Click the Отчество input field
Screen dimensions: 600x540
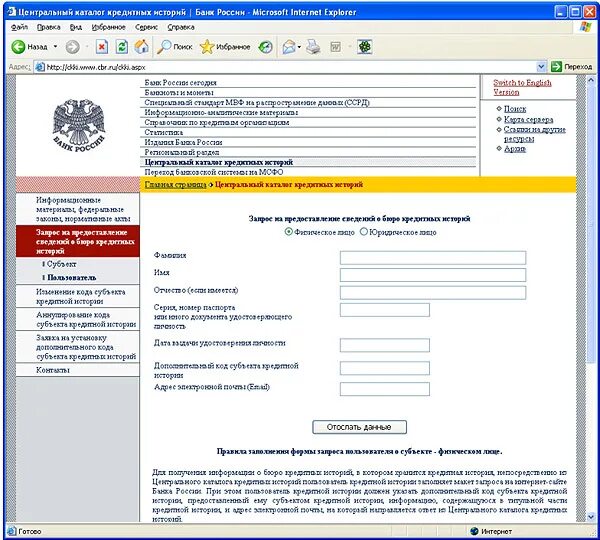(x=433, y=293)
